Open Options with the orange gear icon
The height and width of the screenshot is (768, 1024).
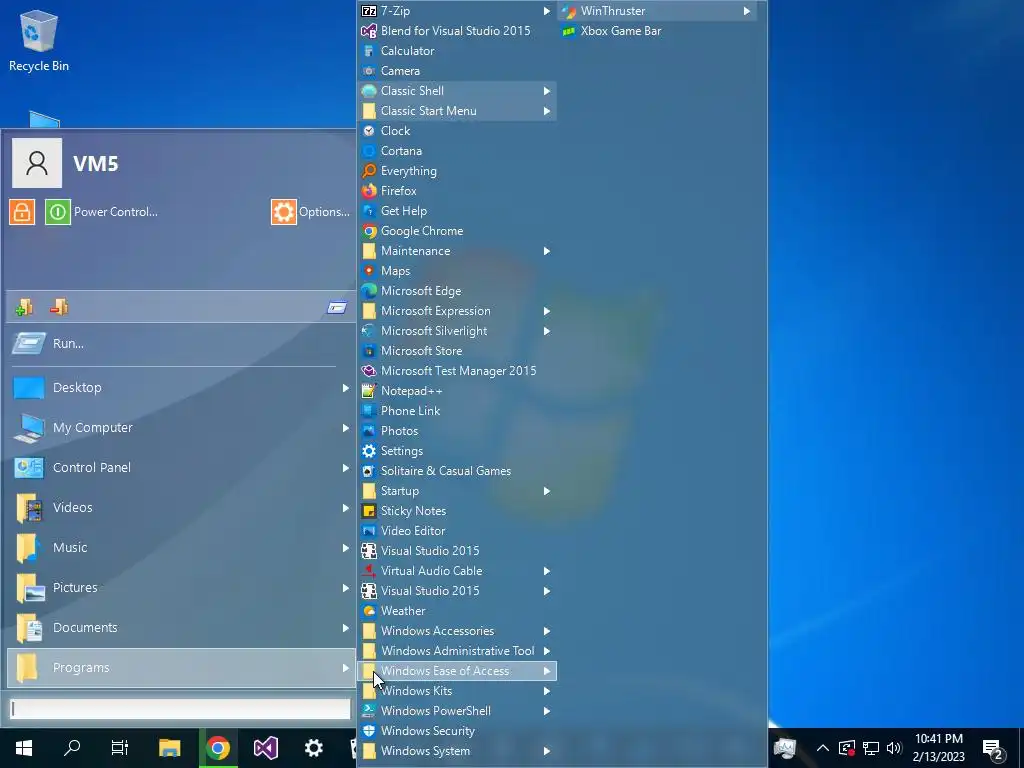point(284,212)
